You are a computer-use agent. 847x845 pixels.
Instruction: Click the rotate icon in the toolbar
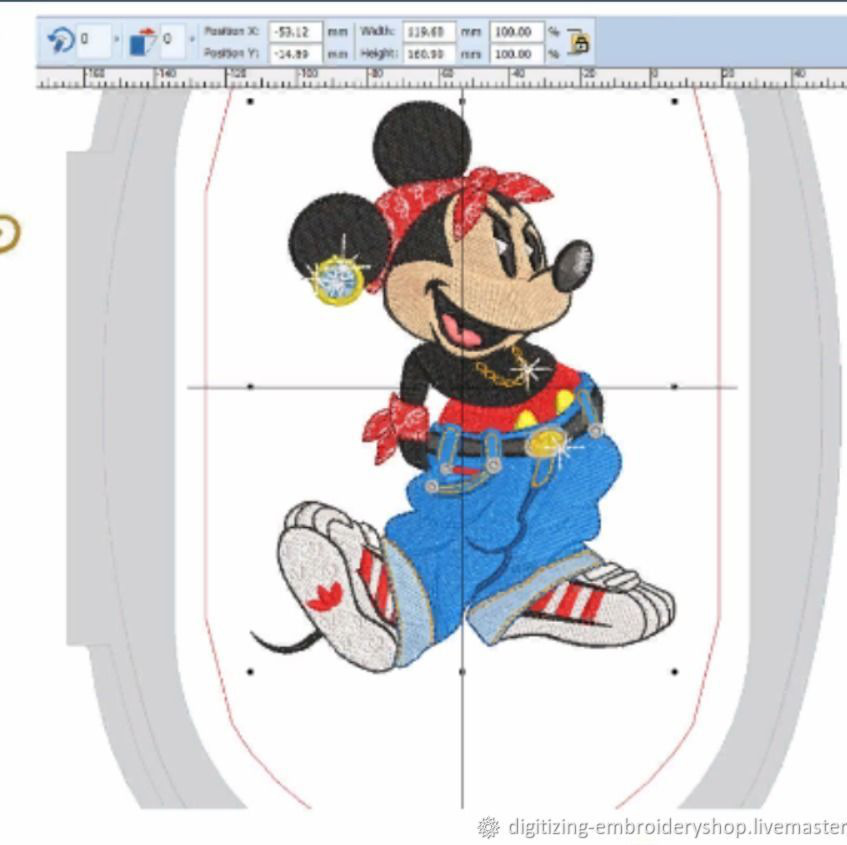[x=61, y=41]
